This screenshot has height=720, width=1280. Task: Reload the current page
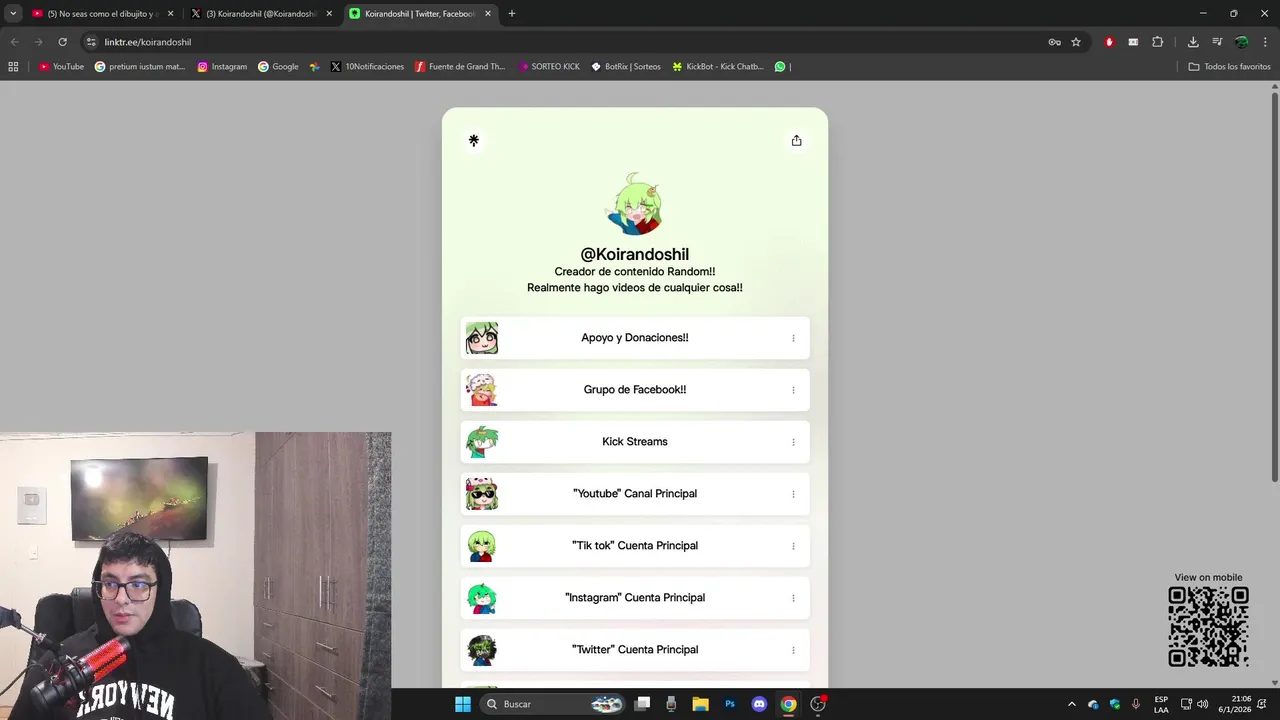[x=62, y=42]
